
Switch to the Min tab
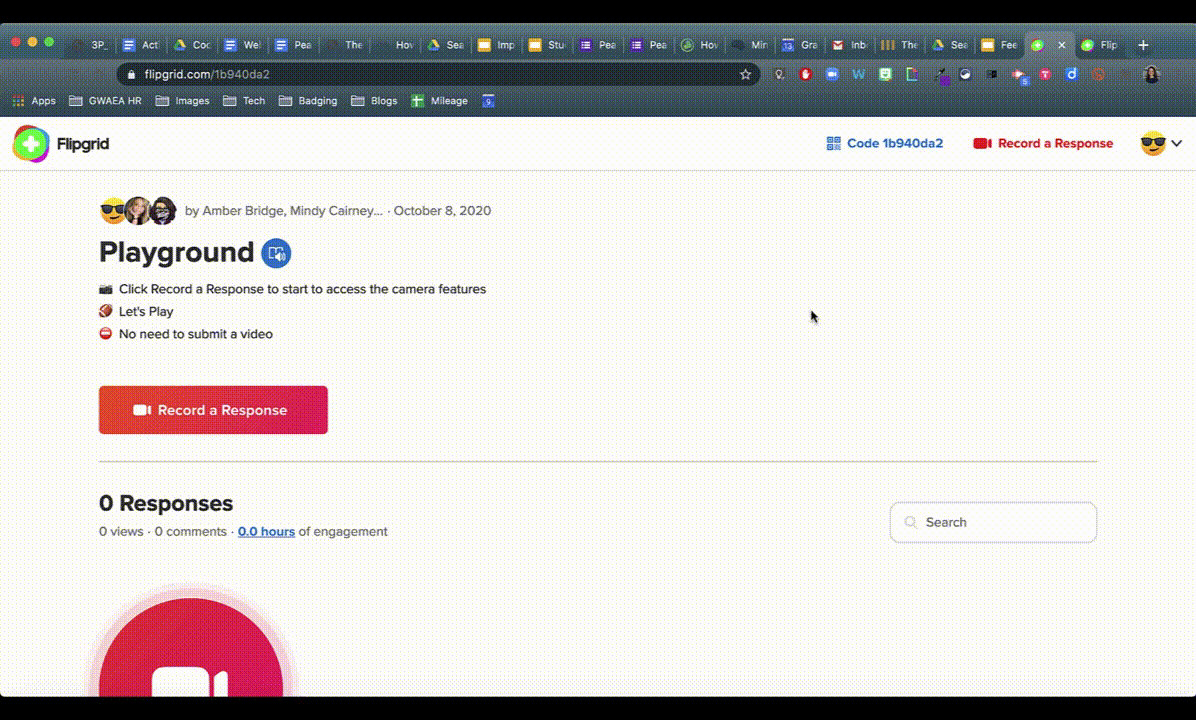pyautogui.click(x=750, y=45)
